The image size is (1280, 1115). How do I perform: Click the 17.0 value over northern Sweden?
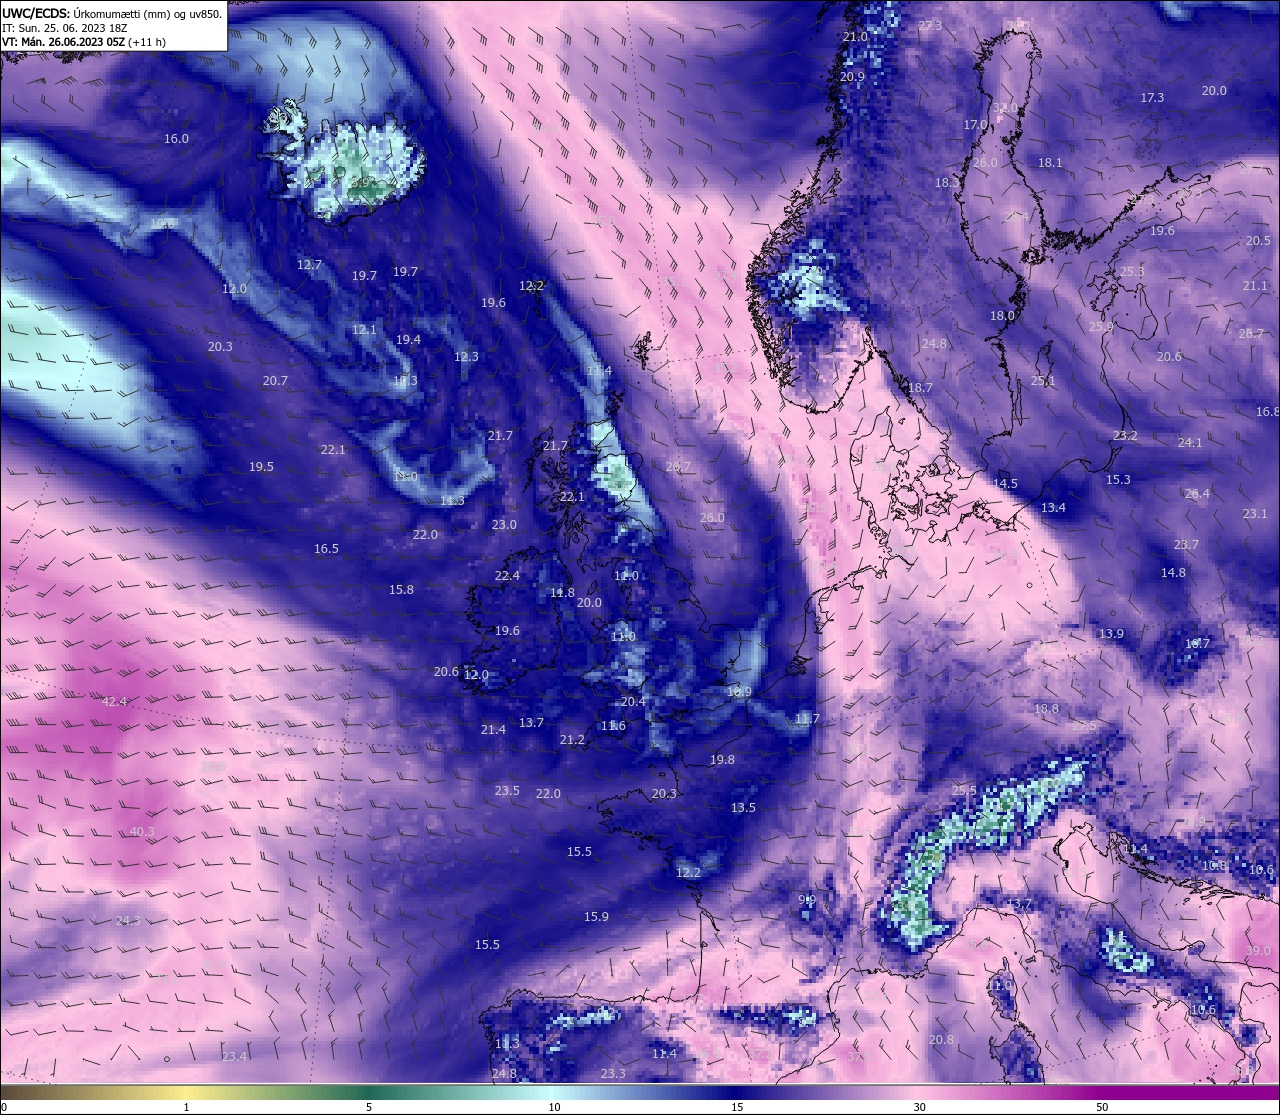(975, 125)
